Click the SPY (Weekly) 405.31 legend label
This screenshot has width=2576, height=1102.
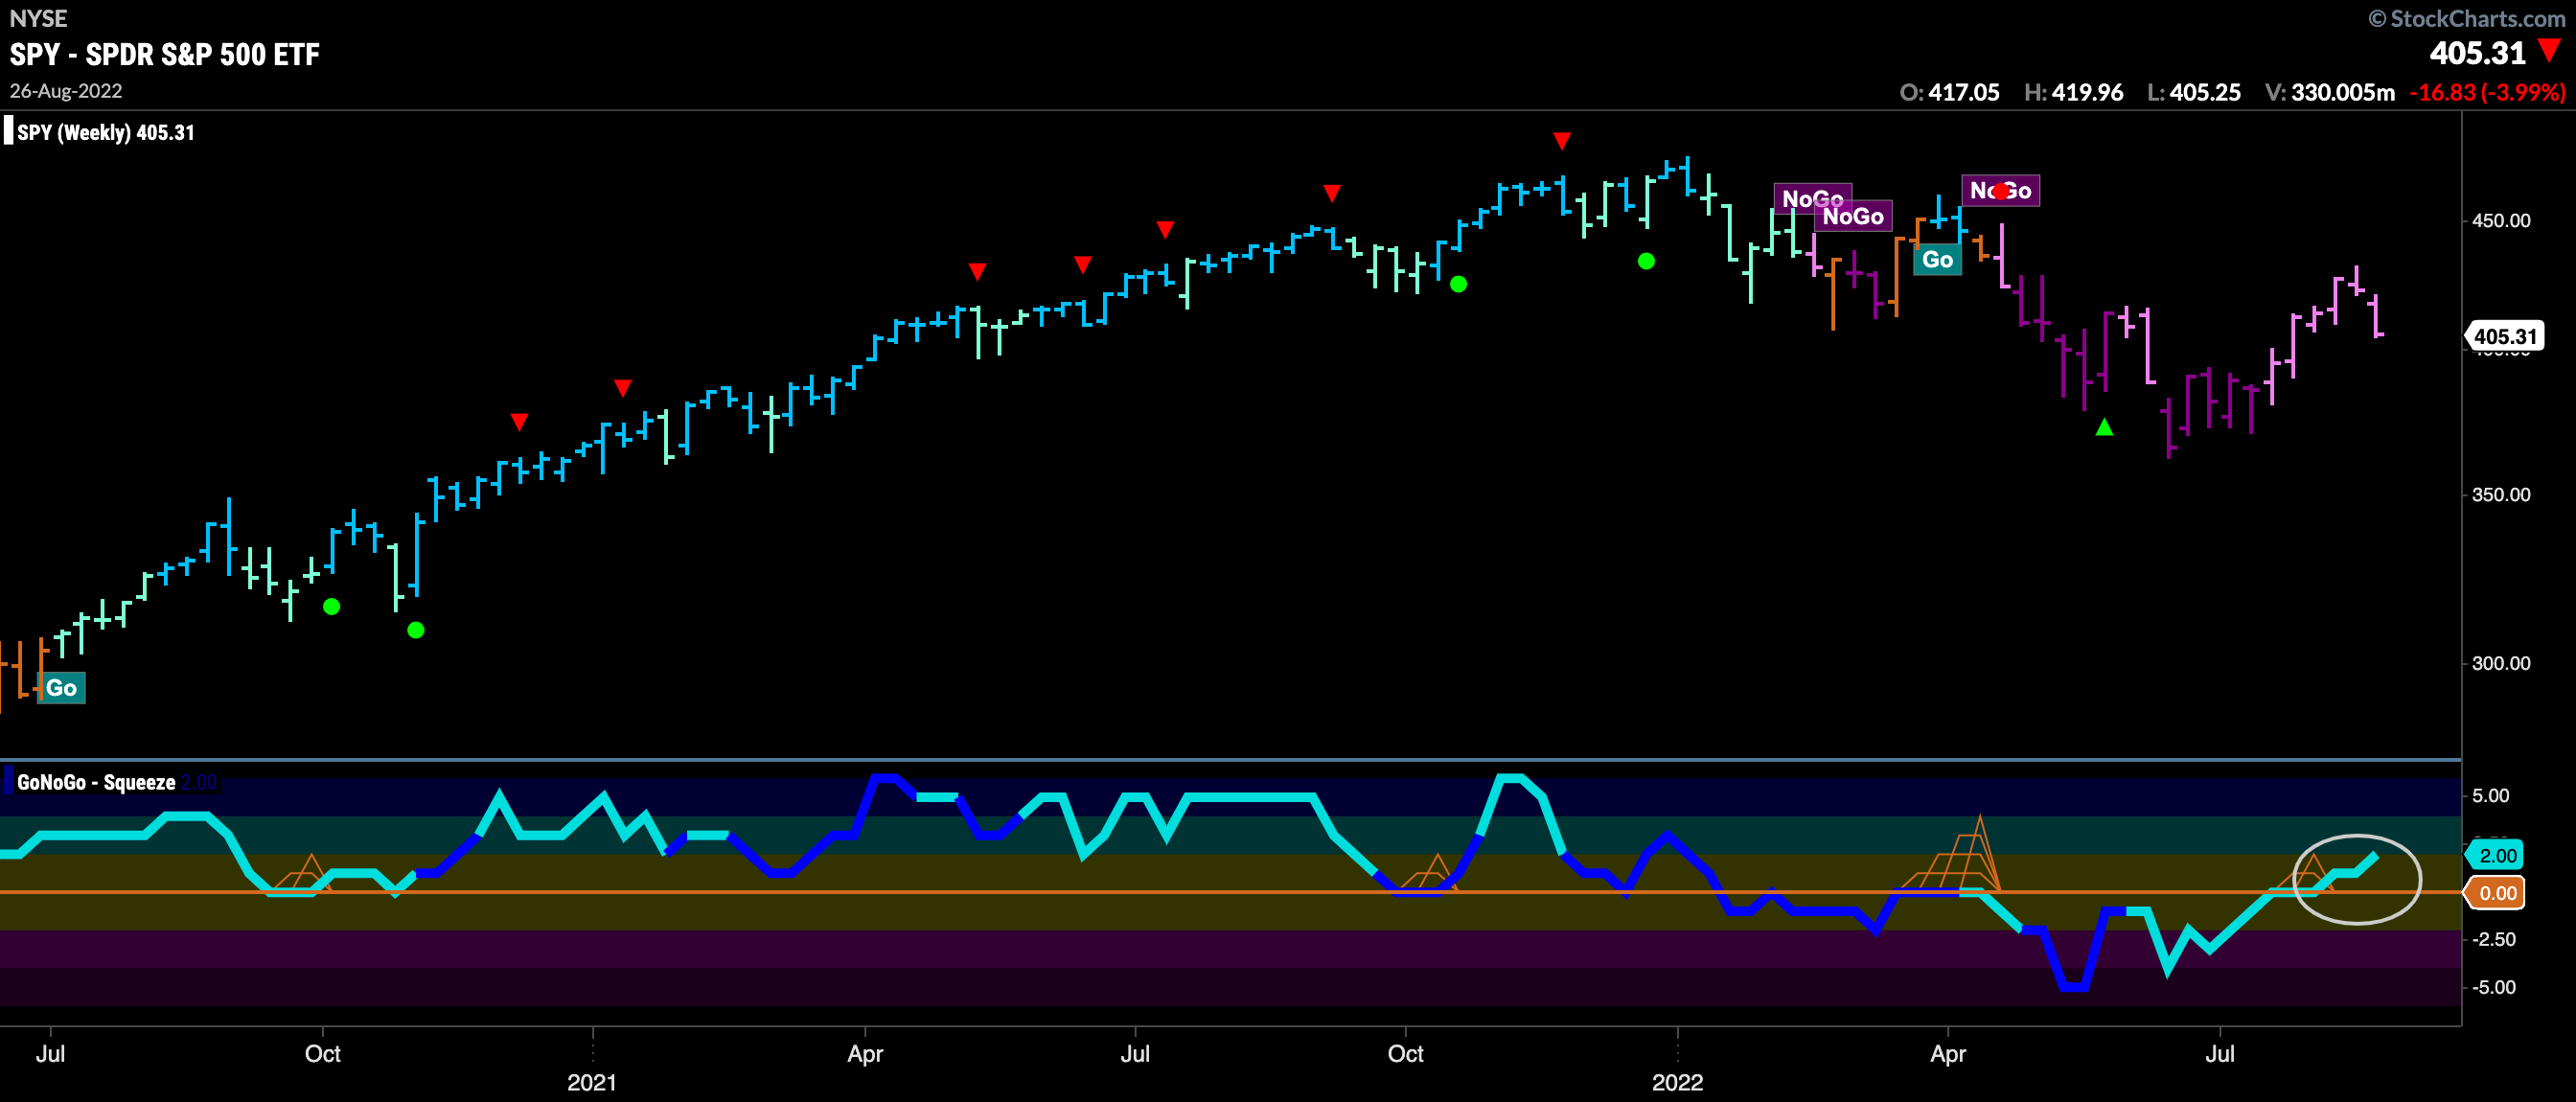click(106, 132)
